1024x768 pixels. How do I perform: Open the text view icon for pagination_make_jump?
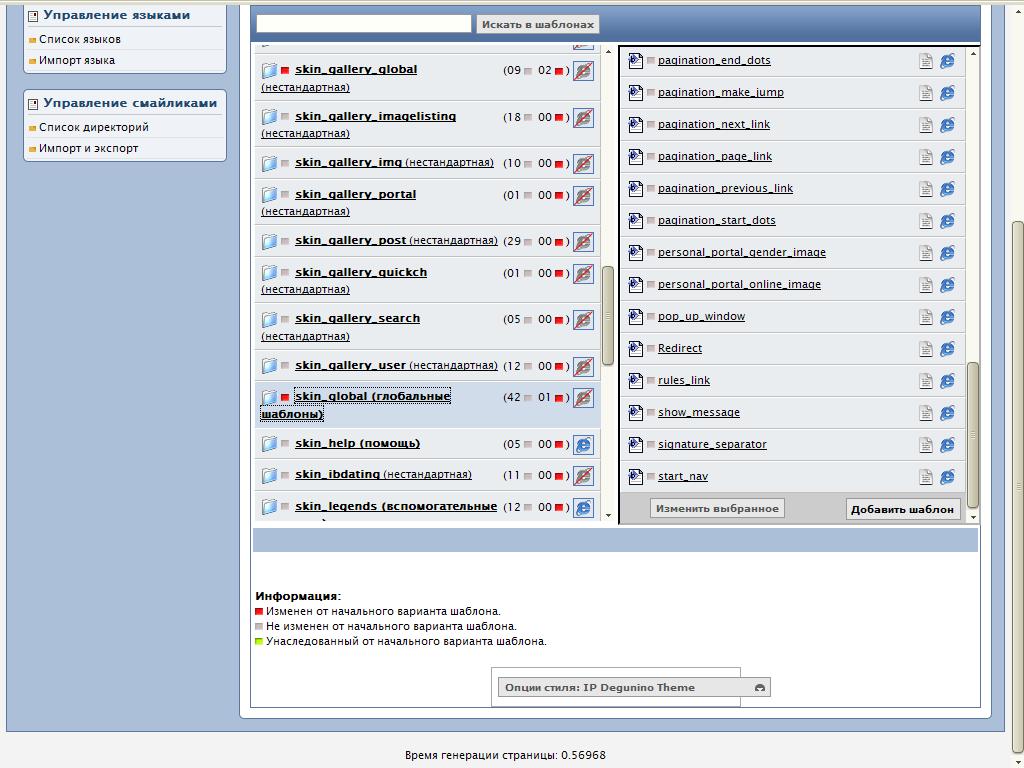tap(925, 93)
